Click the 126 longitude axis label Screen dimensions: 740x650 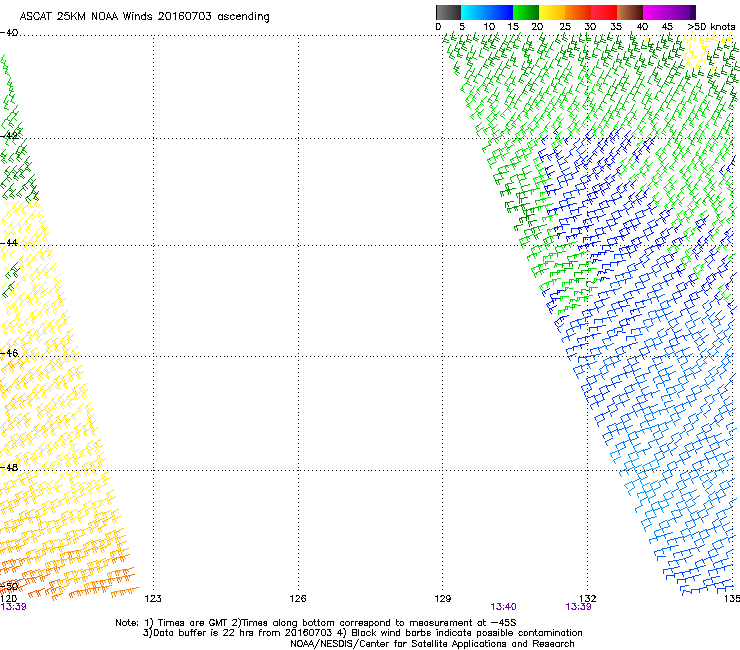(298, 599)
